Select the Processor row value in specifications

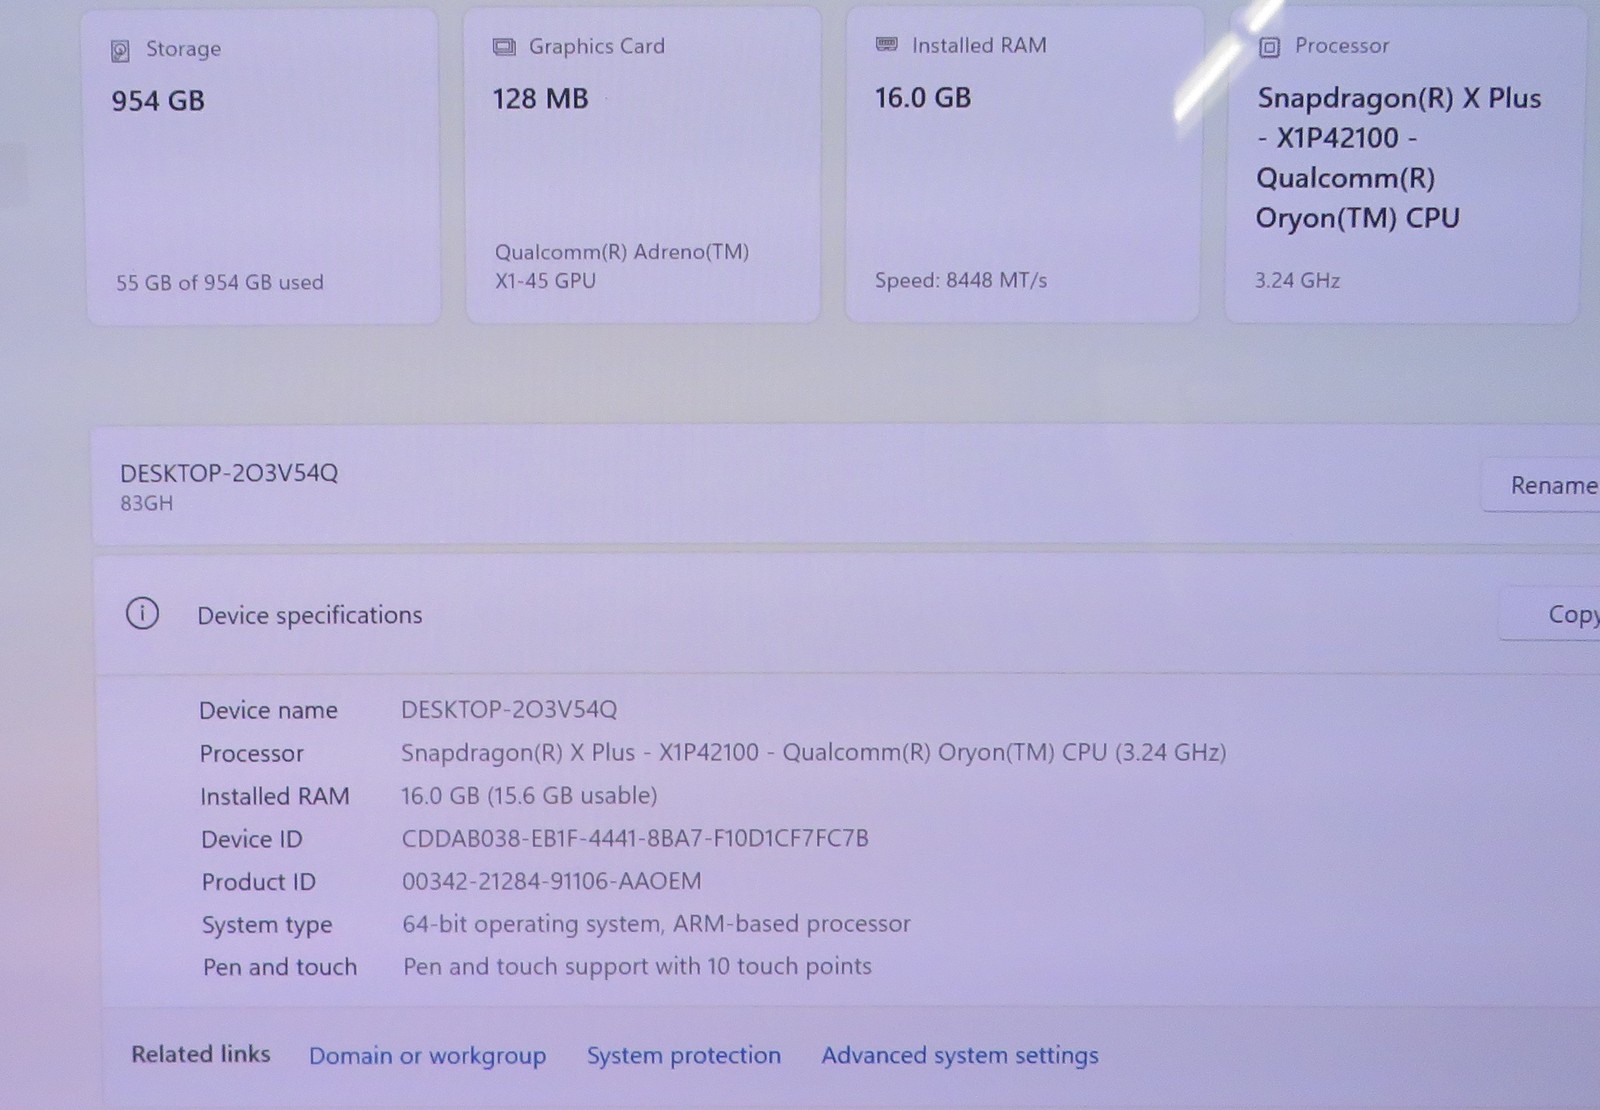pos(813,752)
